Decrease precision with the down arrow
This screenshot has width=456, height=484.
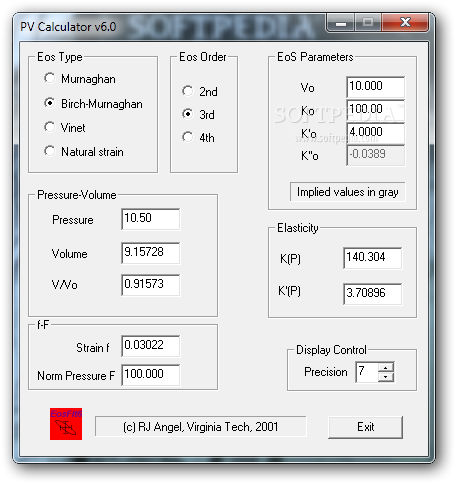coord(386,377)
